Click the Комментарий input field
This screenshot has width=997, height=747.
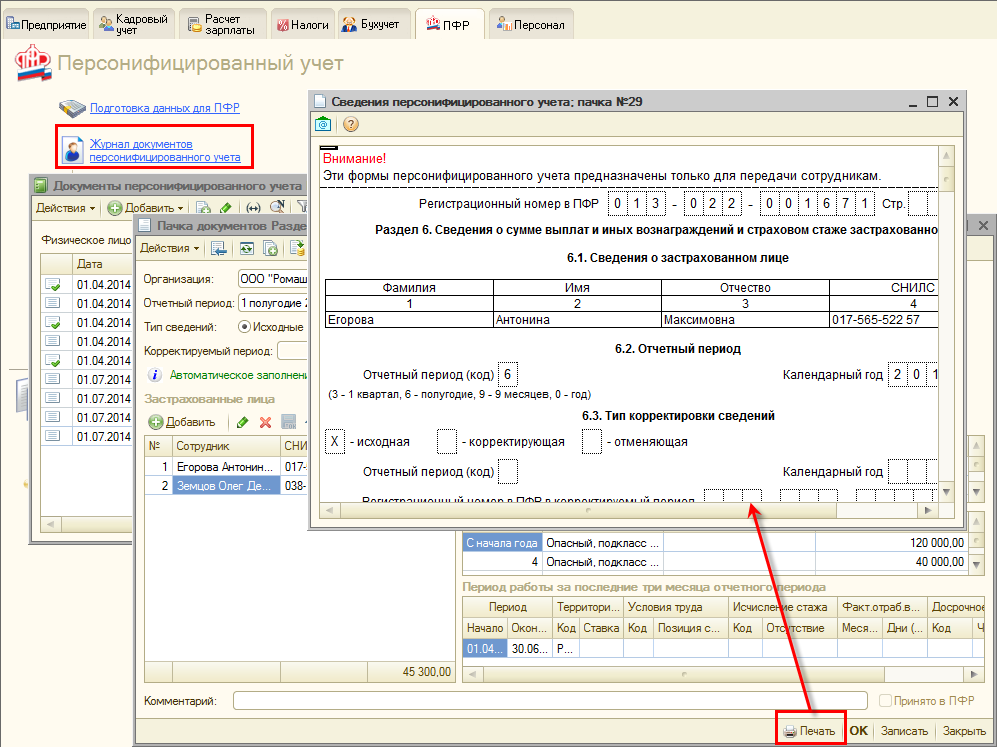[x=549, y=701]
